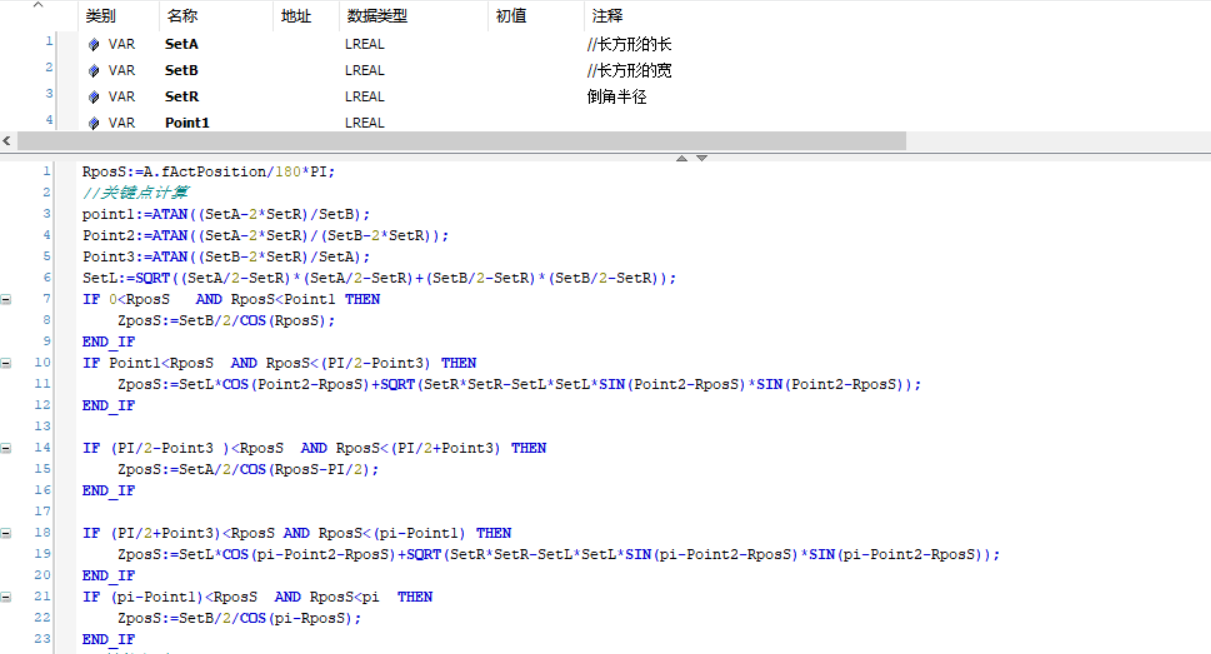Select declaration row number 1
This screenshot has height=654, width=1211.
49,41
